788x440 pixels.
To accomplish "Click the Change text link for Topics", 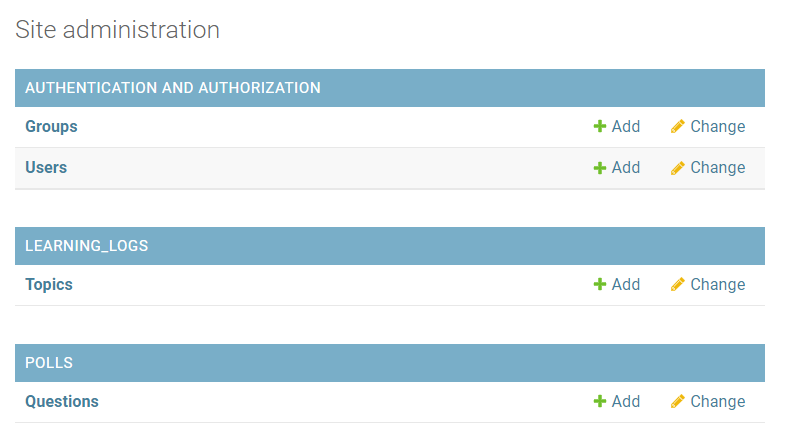I will pyautogui.click(x=718, y=285).
